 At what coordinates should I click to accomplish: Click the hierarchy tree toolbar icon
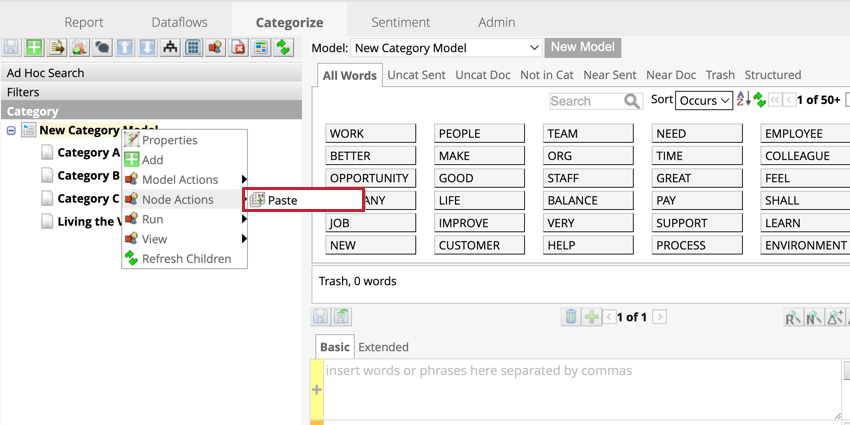[170, 48]
